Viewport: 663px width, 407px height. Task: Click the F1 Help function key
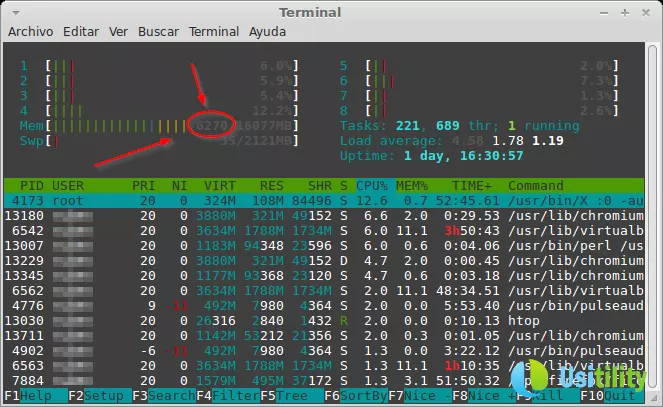coord(28,397)
